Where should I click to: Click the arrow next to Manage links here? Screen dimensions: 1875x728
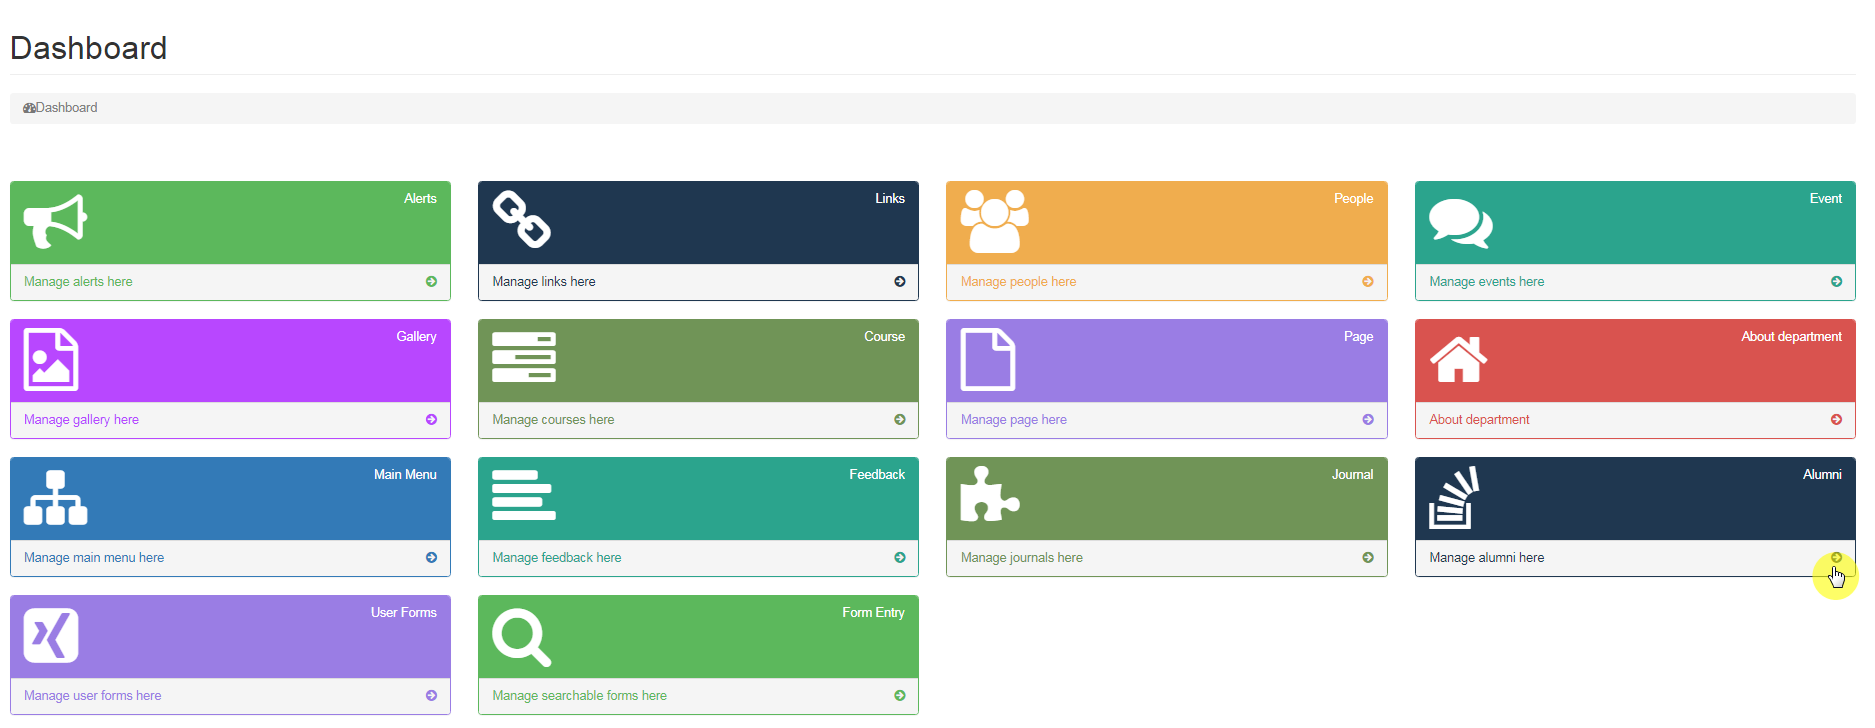coord(900,282)
